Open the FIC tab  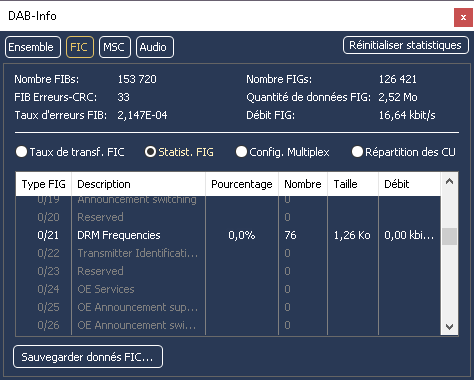80,47
